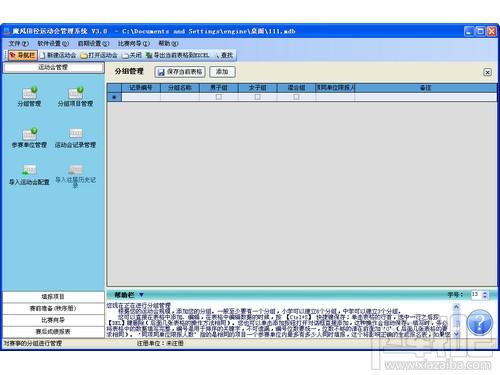The image size is (500, 375).
Task: Click the 打开运动会 folder toolbar item
Action: coord(99,55)
